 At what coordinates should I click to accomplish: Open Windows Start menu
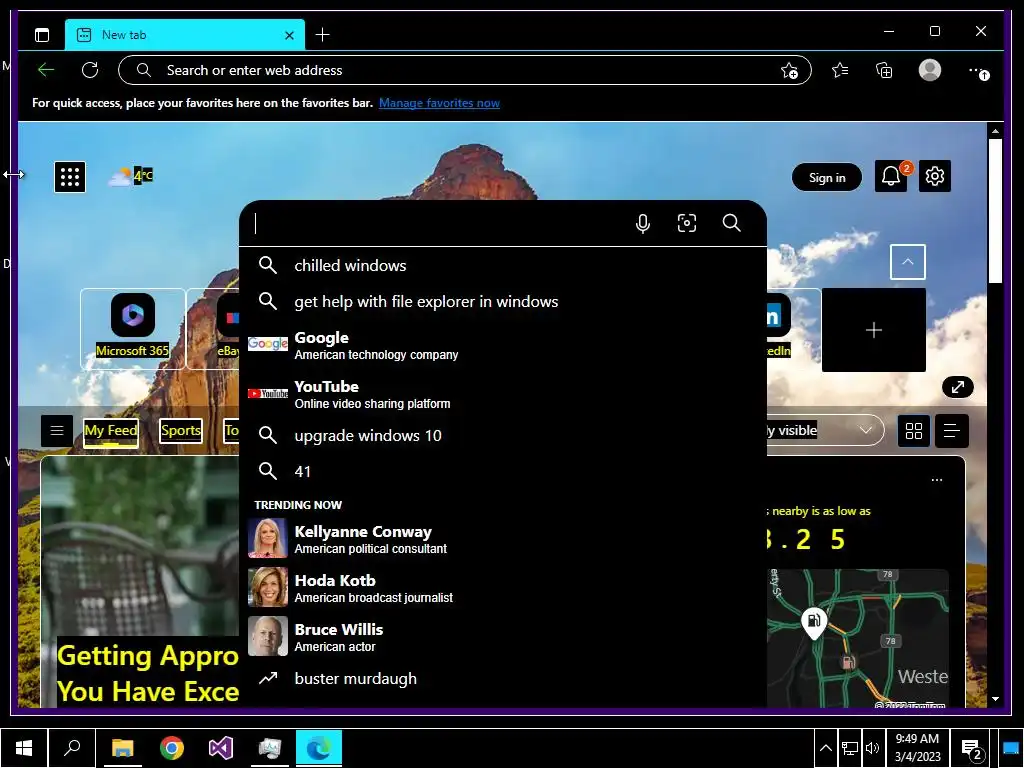tap(24, 748)
